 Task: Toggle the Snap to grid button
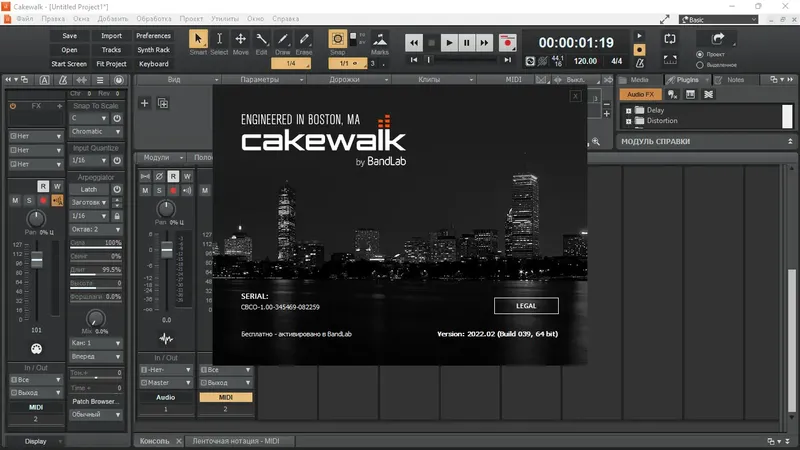tap(337, 39)
